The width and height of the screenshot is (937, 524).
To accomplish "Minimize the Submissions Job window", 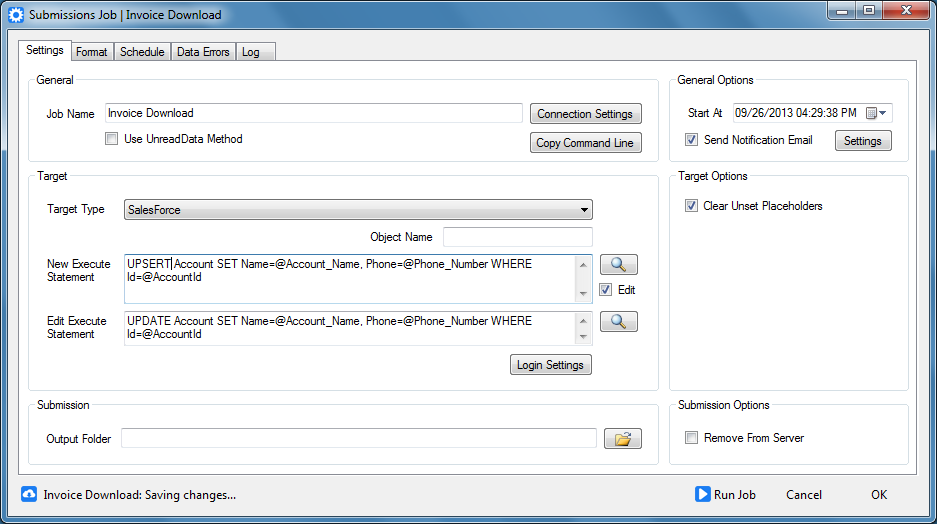I will 842,11.
